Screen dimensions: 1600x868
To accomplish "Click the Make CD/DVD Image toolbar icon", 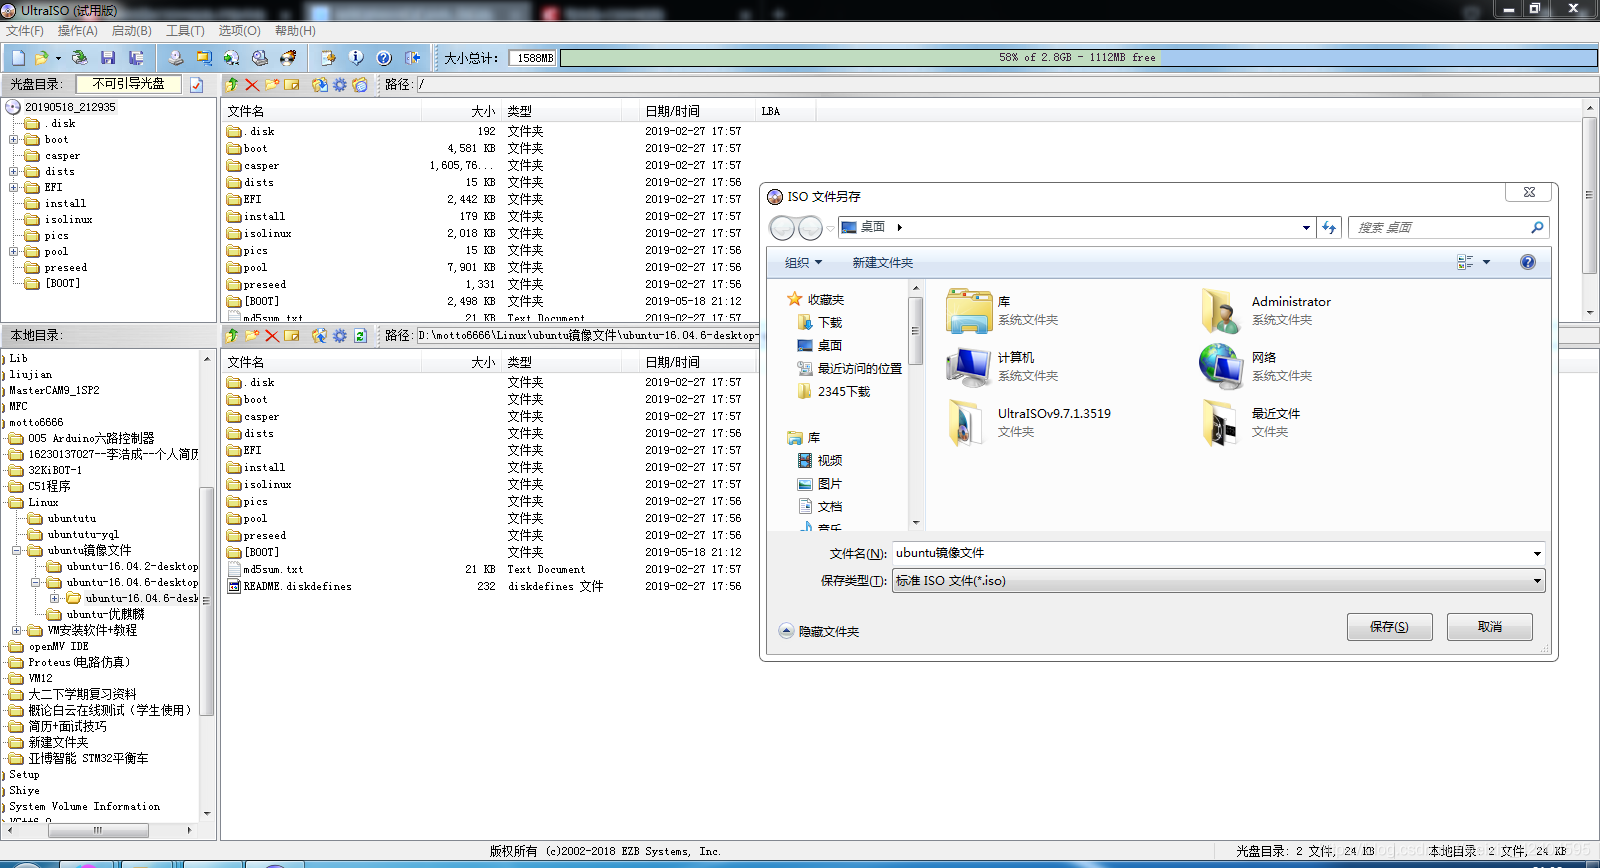I will (175, 58).
